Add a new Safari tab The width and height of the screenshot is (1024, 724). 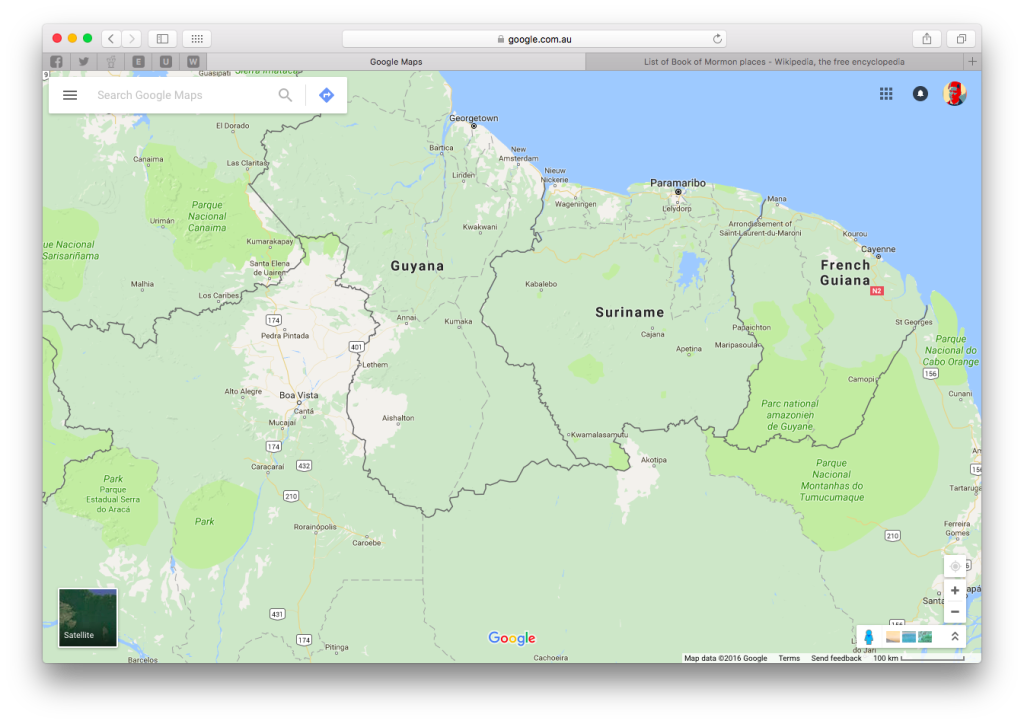tap(972, 62)
